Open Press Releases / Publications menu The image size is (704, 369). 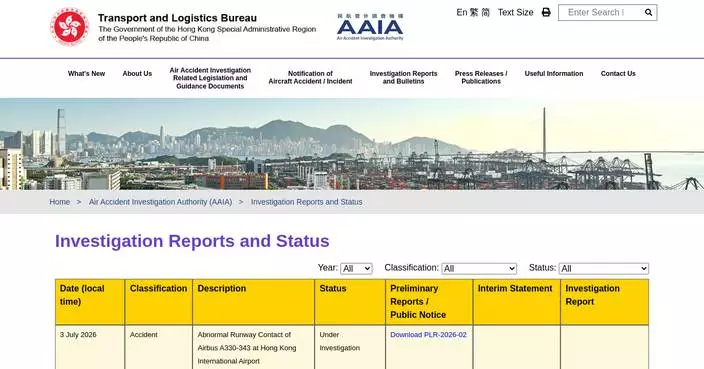(481, 78)
